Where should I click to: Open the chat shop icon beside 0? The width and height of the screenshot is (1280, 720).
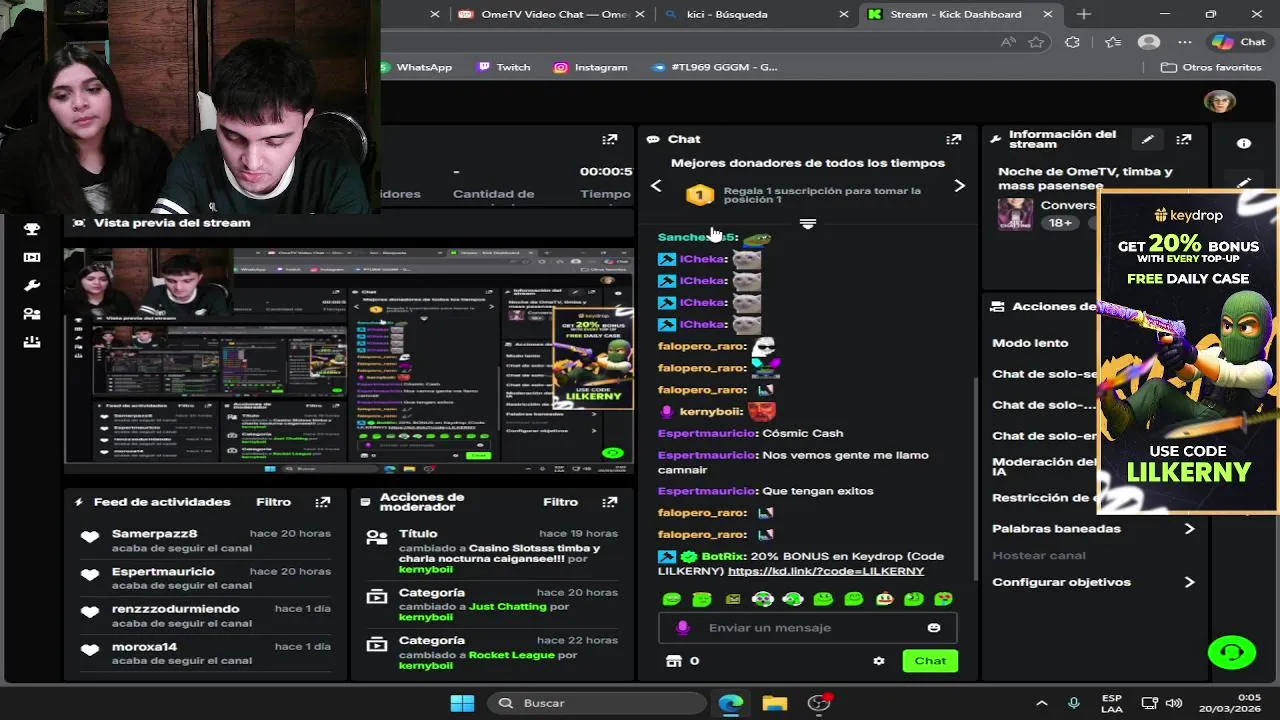tap(673, 661)
